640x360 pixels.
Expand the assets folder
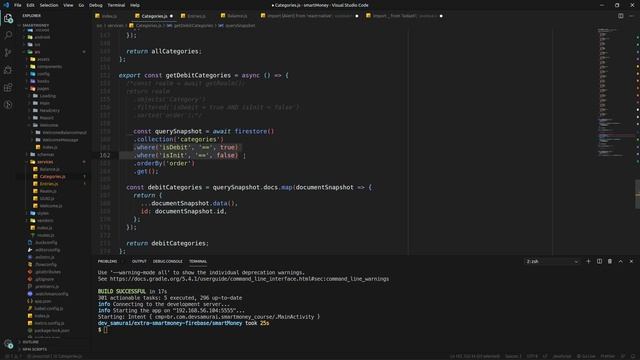point(43,59)
